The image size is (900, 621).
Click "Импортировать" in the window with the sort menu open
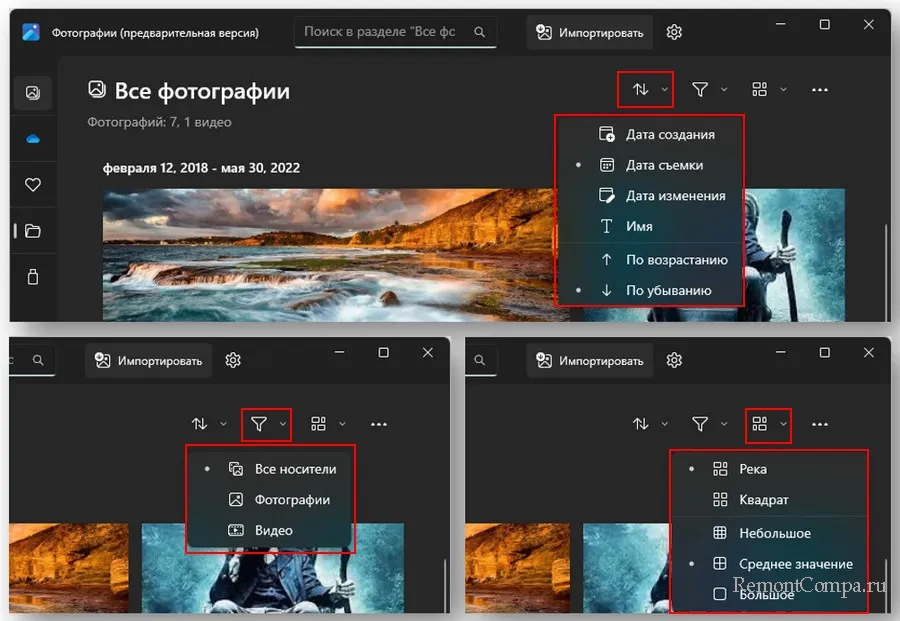590,33
